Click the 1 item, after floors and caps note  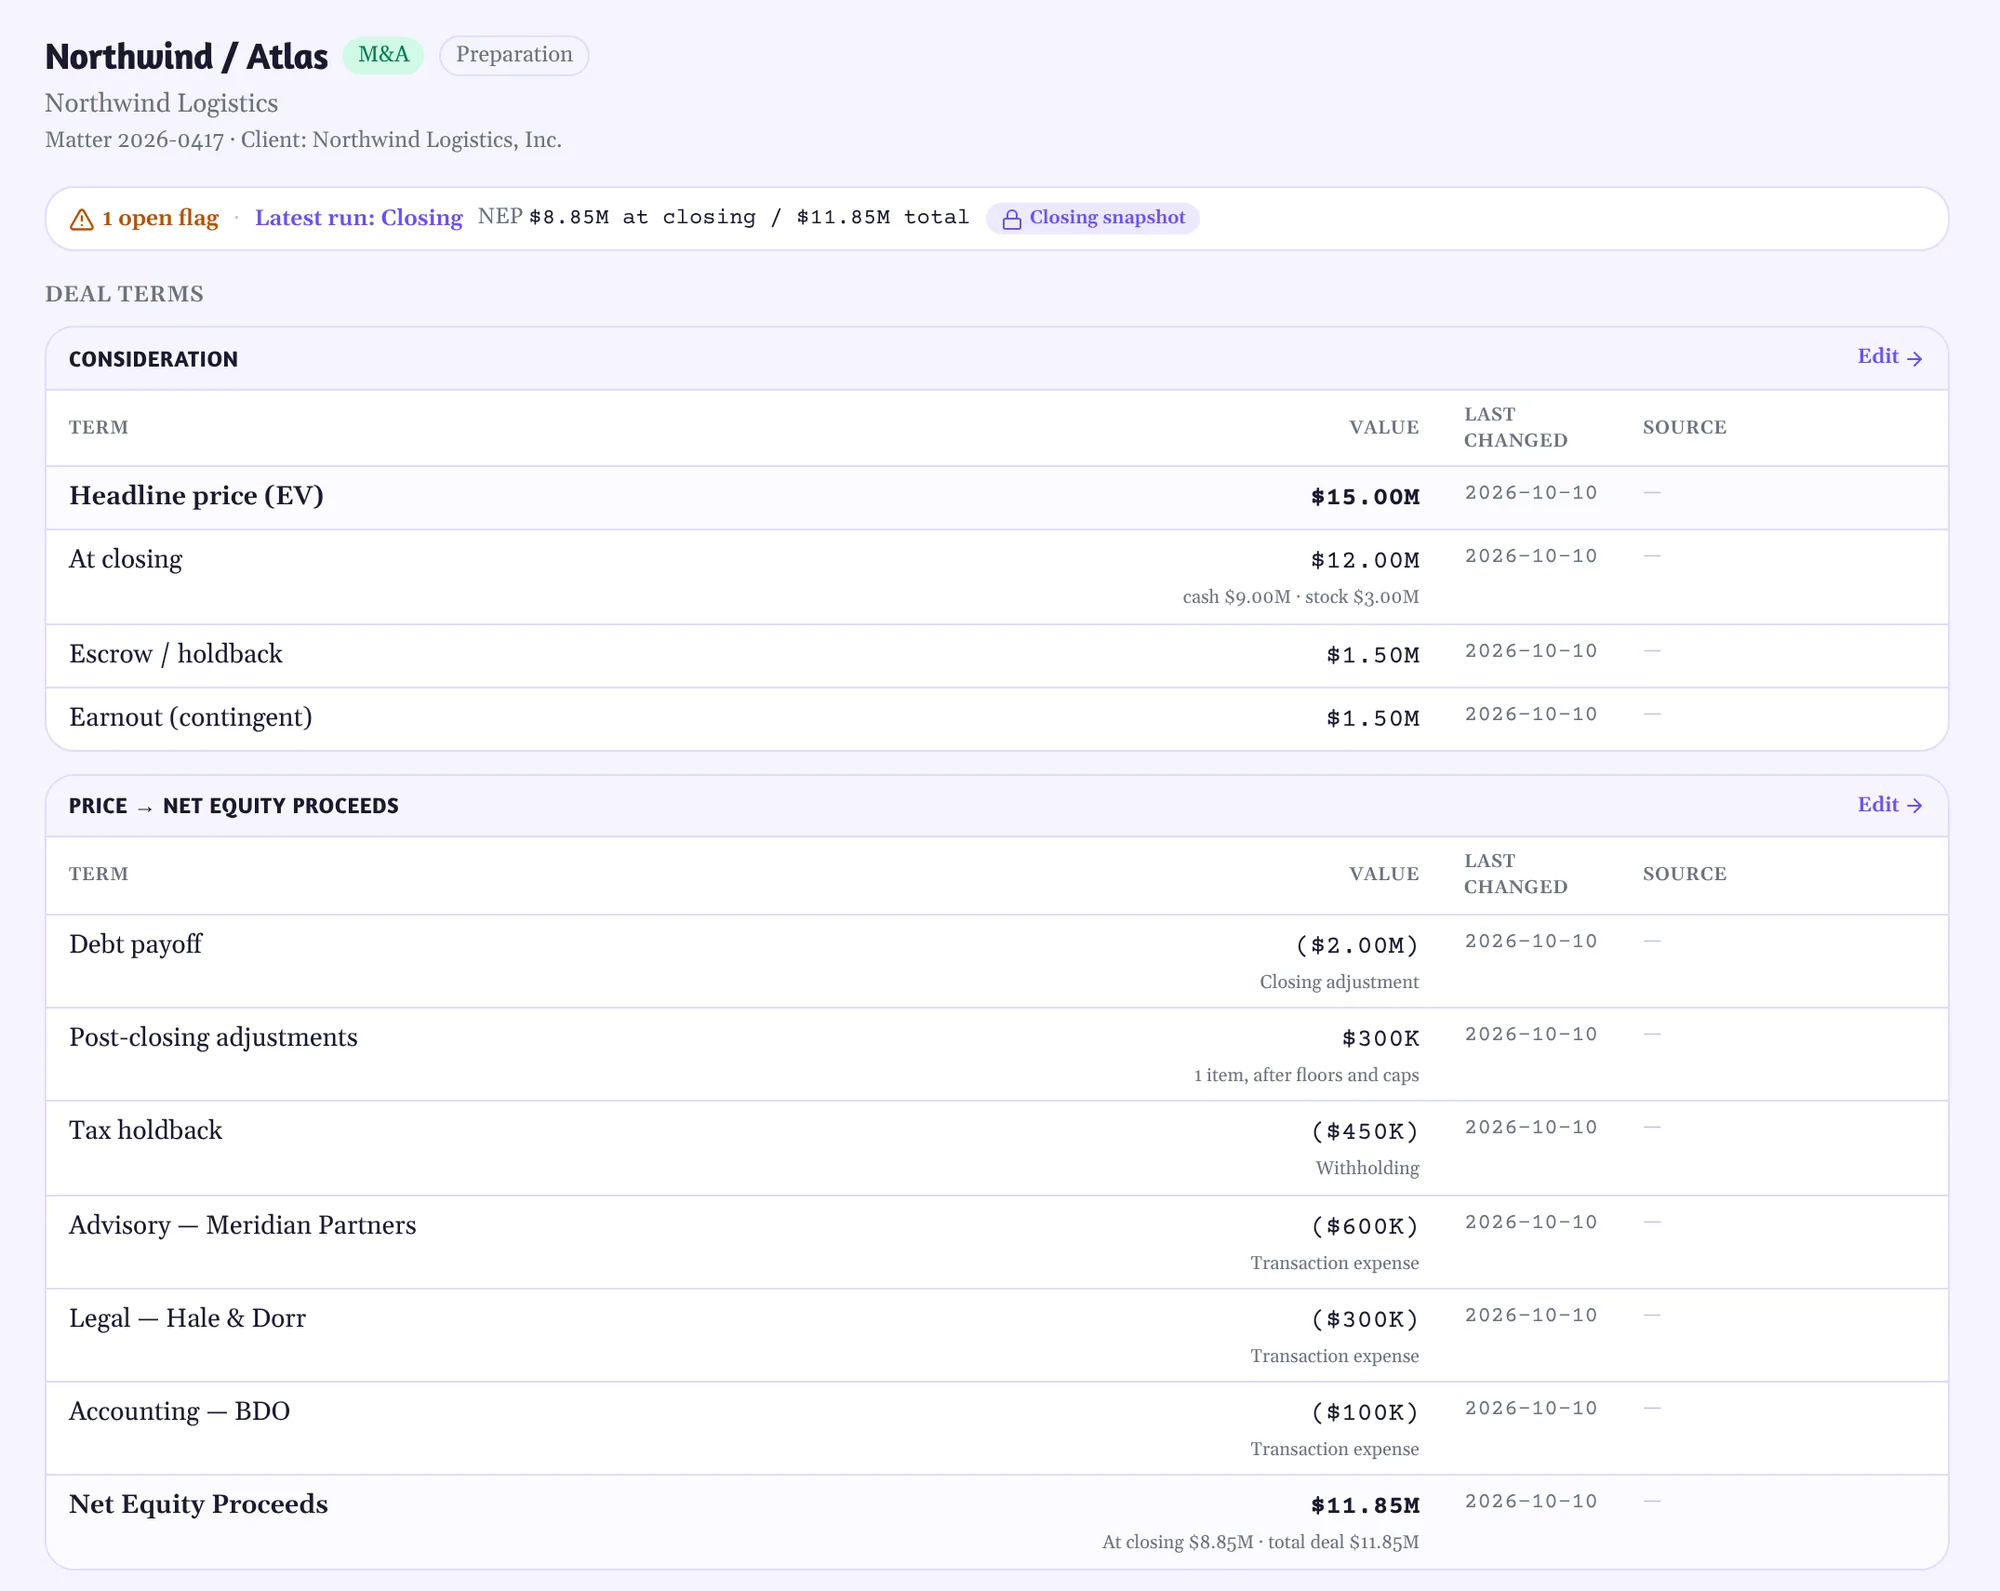tap(1306, 1075)
